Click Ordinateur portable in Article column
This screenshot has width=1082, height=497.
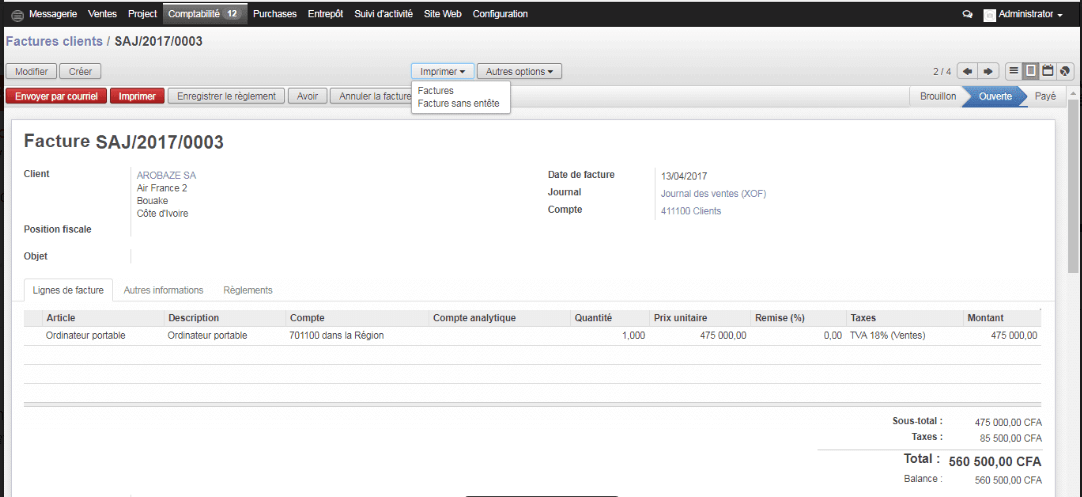[x=86, y=335]
